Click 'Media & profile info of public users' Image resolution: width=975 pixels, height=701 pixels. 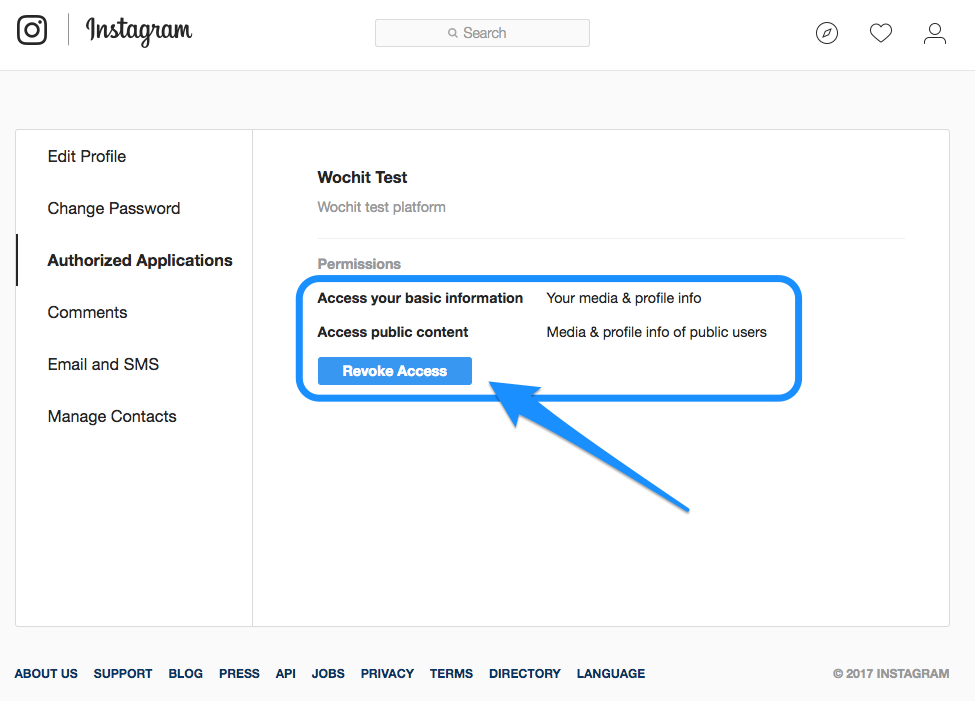[x=657, y=332]
